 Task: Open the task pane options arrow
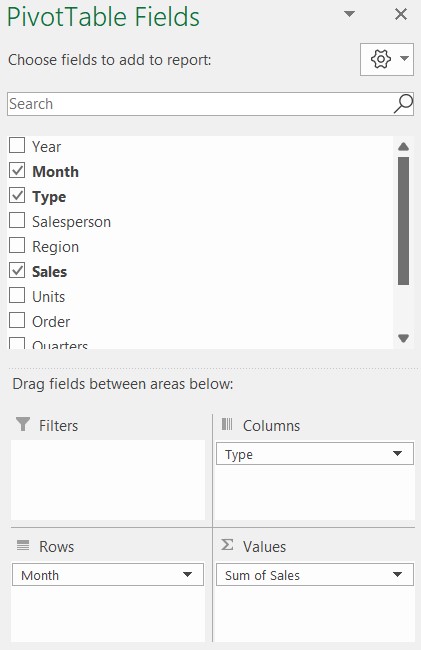point(349,14)
